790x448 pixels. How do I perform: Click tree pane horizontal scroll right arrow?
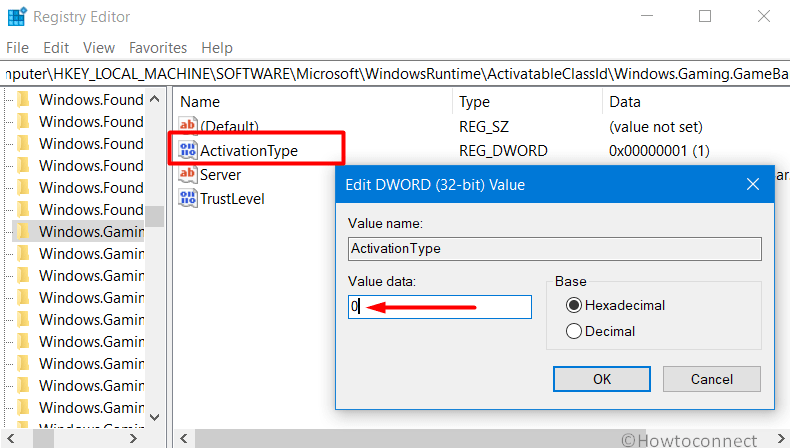(x=134, y=438)
